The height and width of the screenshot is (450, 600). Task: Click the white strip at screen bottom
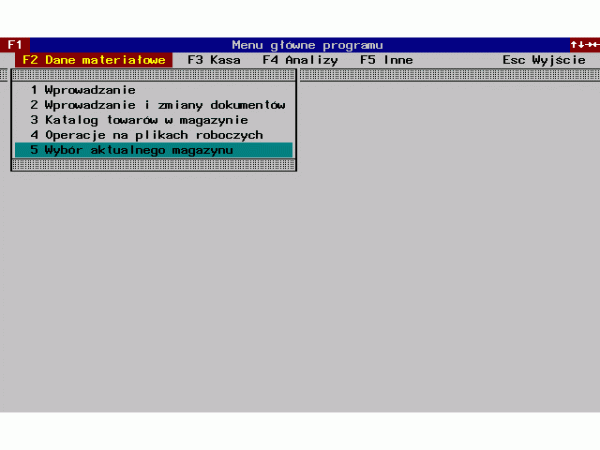pos(300,430)
